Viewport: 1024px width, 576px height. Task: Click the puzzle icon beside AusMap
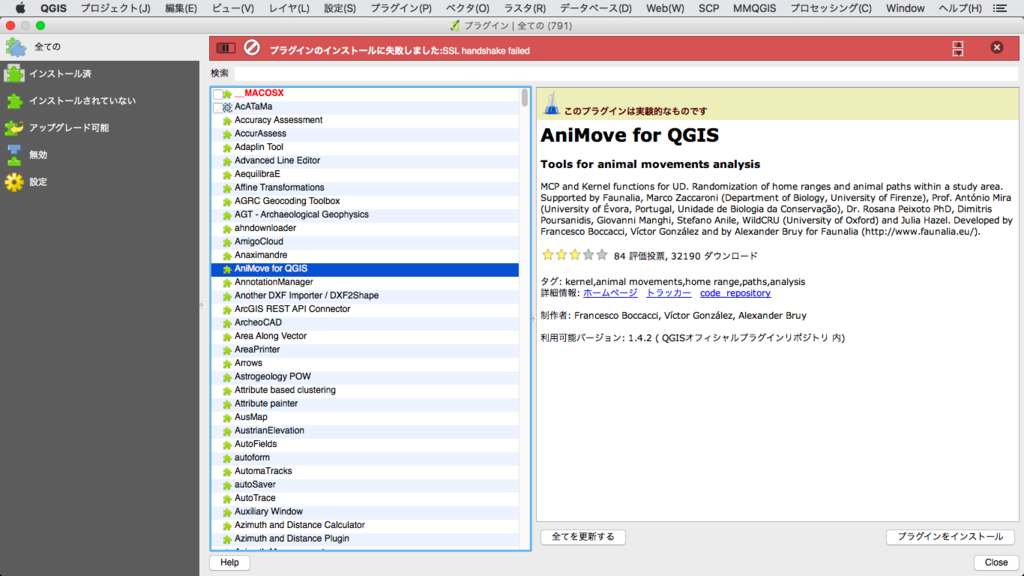pos(227,417)
